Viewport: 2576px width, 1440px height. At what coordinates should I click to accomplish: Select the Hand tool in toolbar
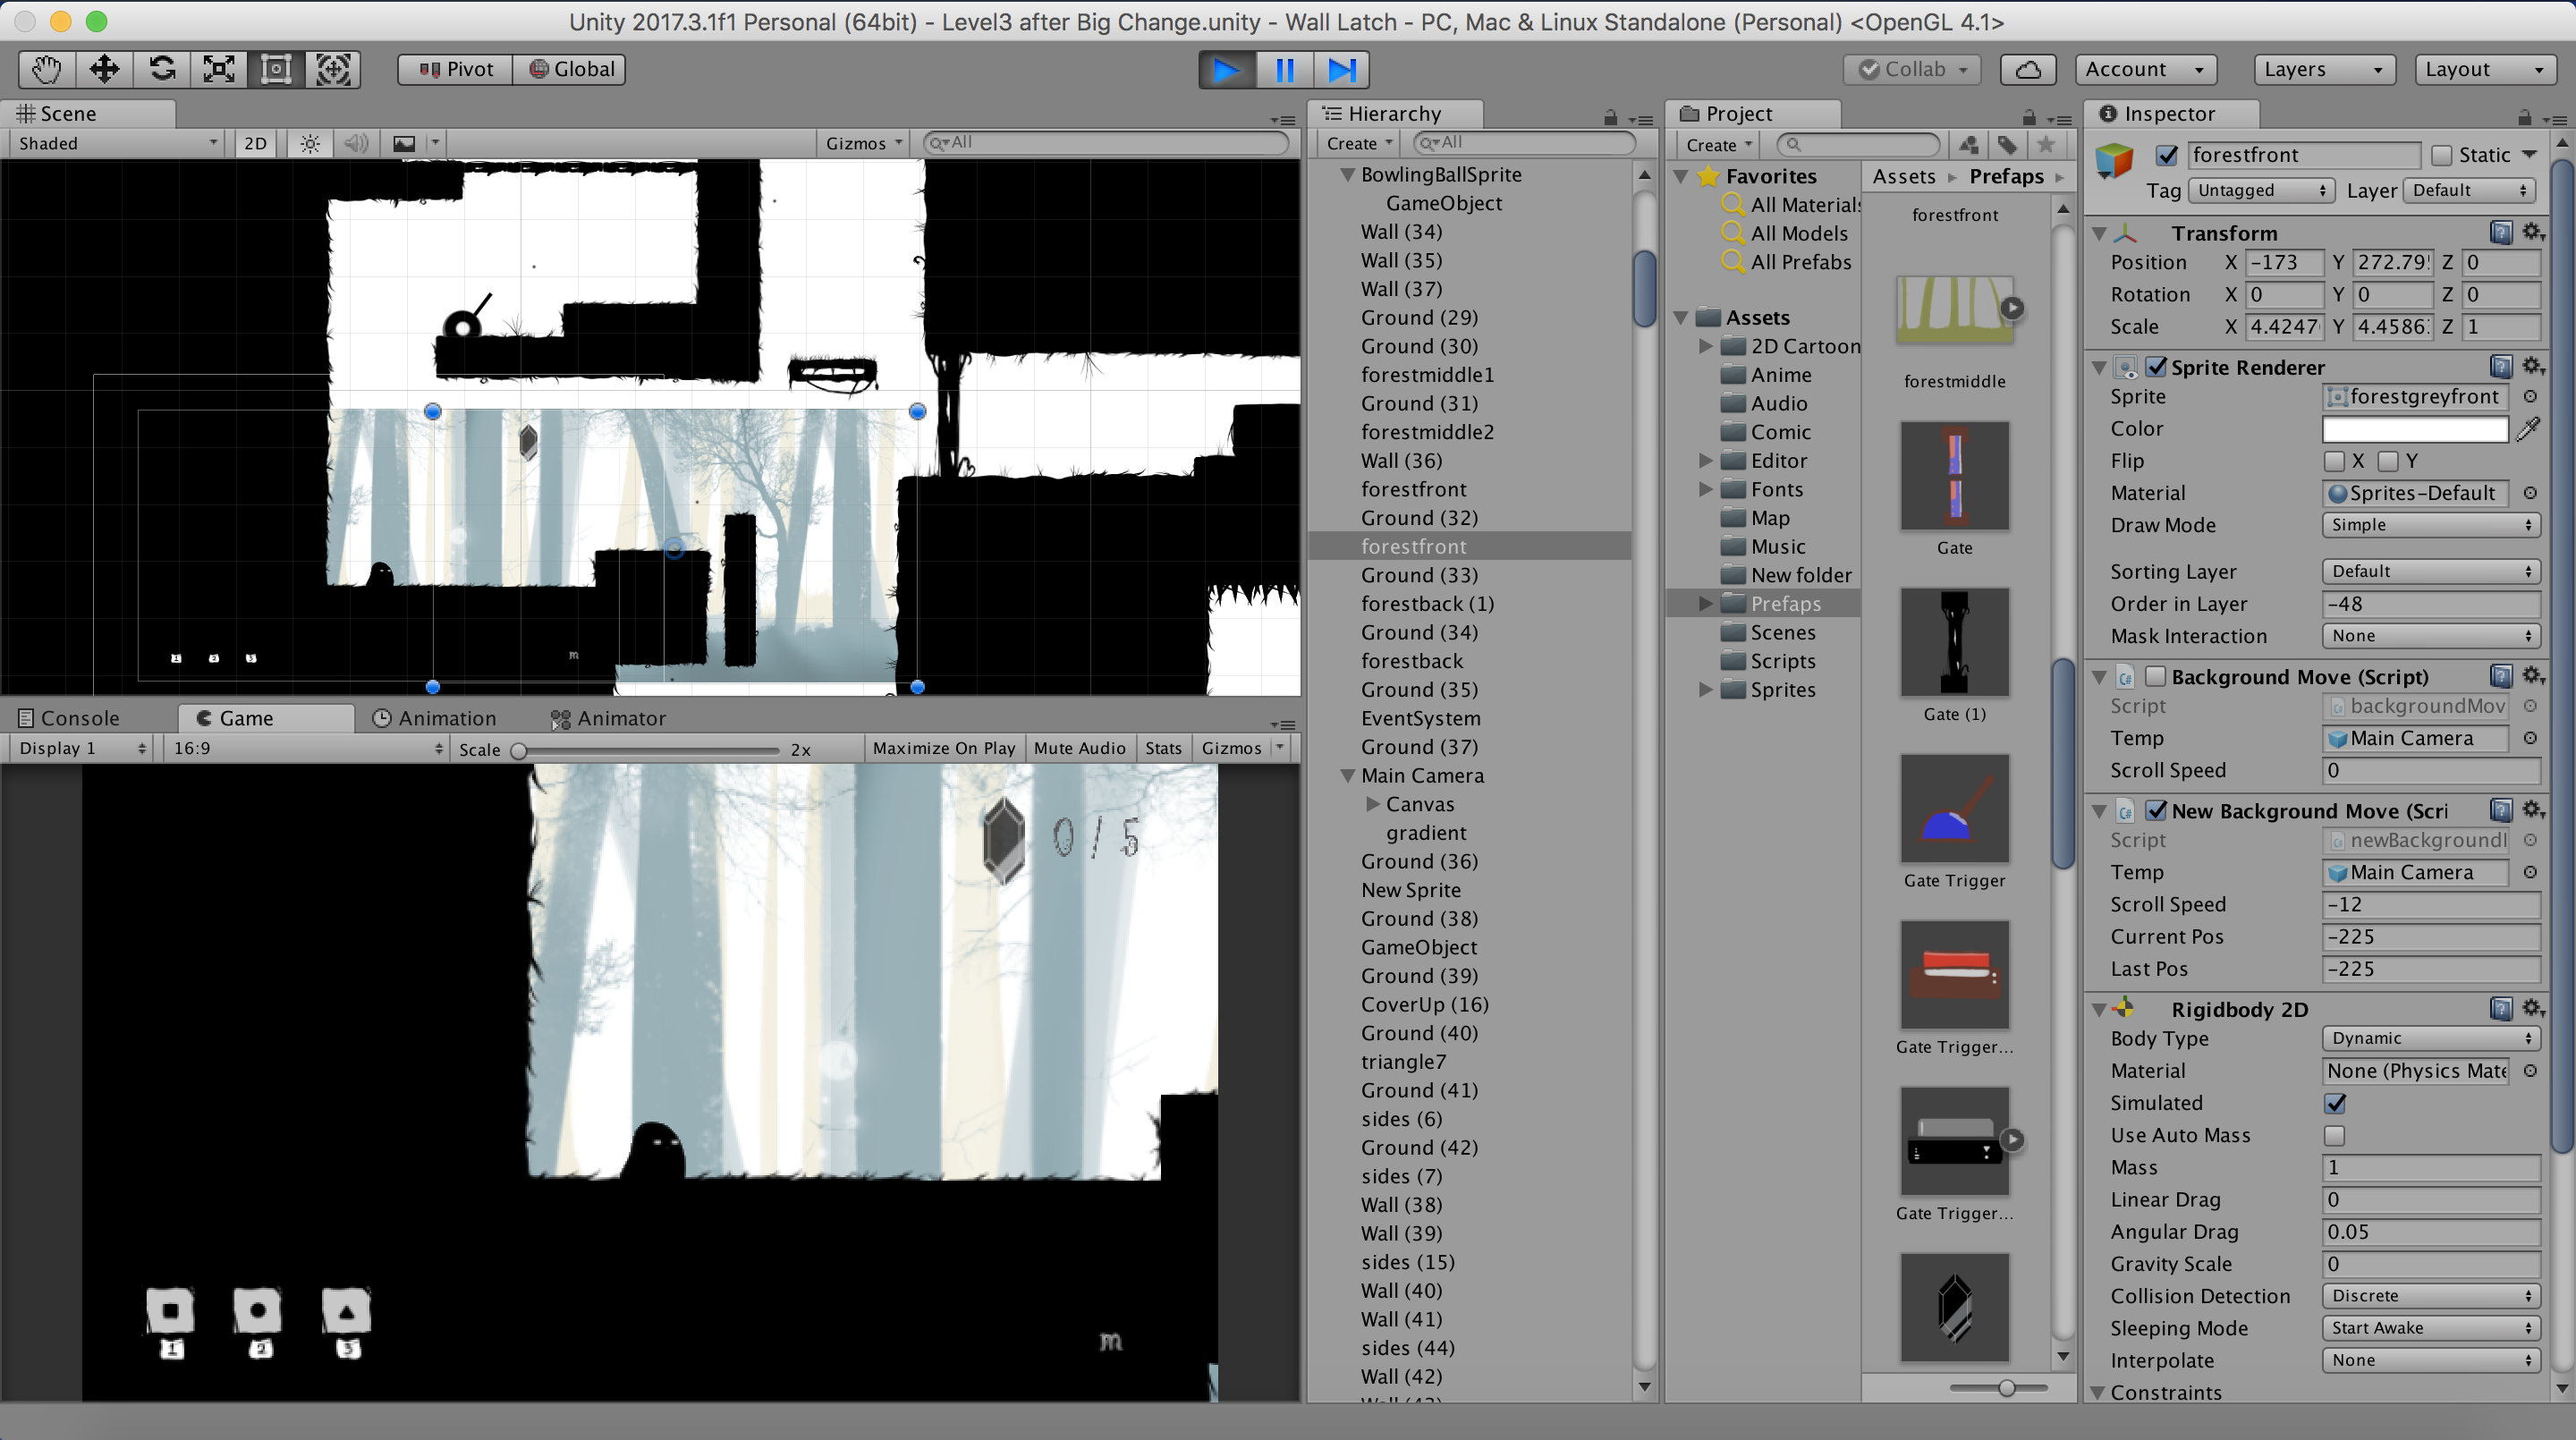point(46,69)
